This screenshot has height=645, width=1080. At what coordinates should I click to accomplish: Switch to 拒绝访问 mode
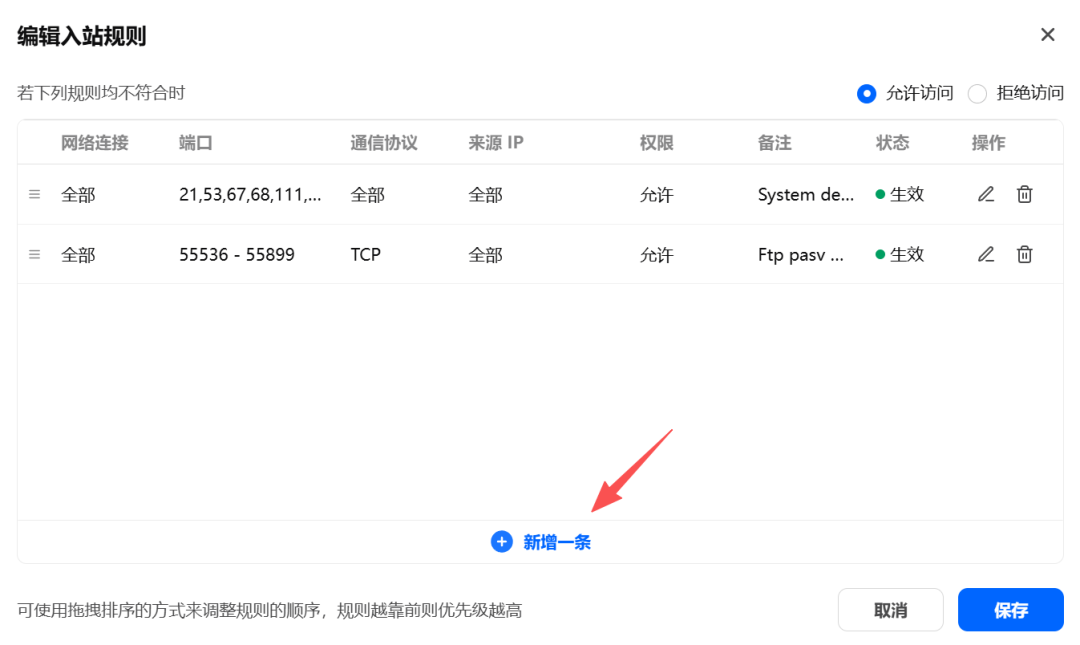point(976,93)
